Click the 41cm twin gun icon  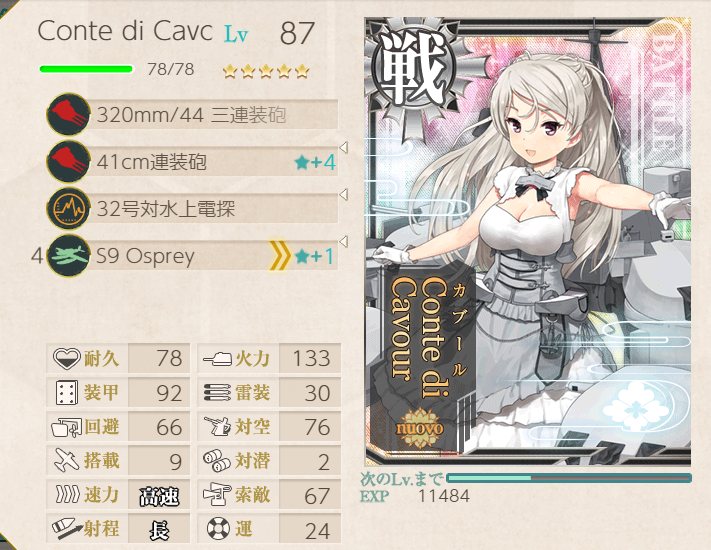(x=68, y=161)
